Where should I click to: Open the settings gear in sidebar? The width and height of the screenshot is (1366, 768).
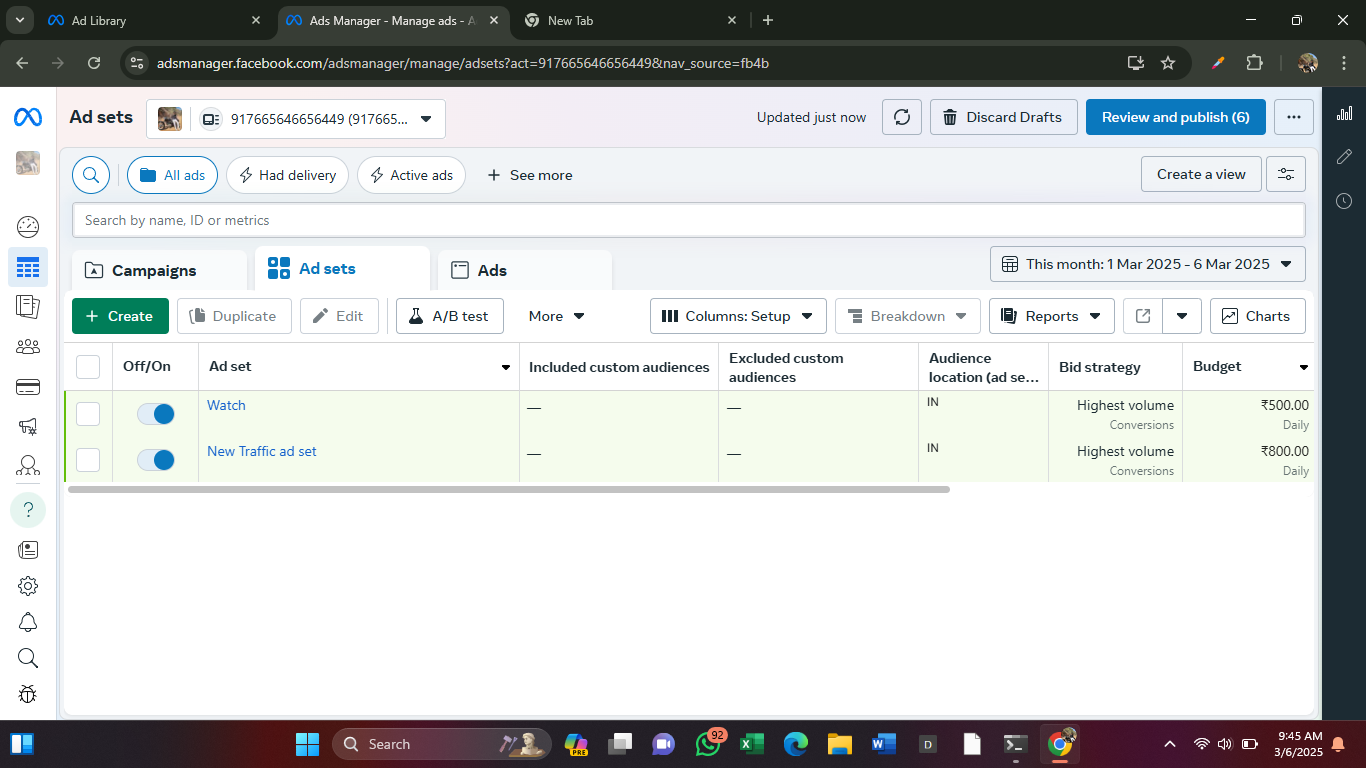pyautogui.click(x=28, y=586)
